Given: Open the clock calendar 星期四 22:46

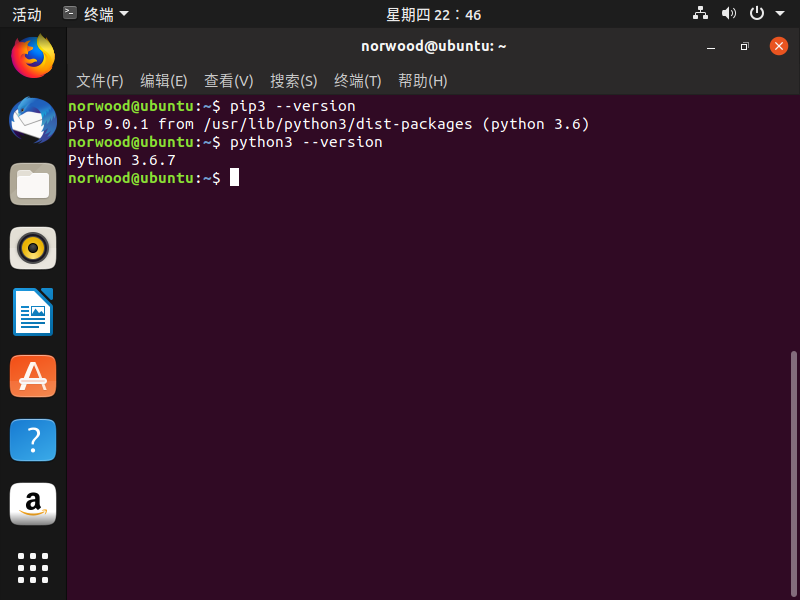Looking at the screenshot, I should 434,14.
